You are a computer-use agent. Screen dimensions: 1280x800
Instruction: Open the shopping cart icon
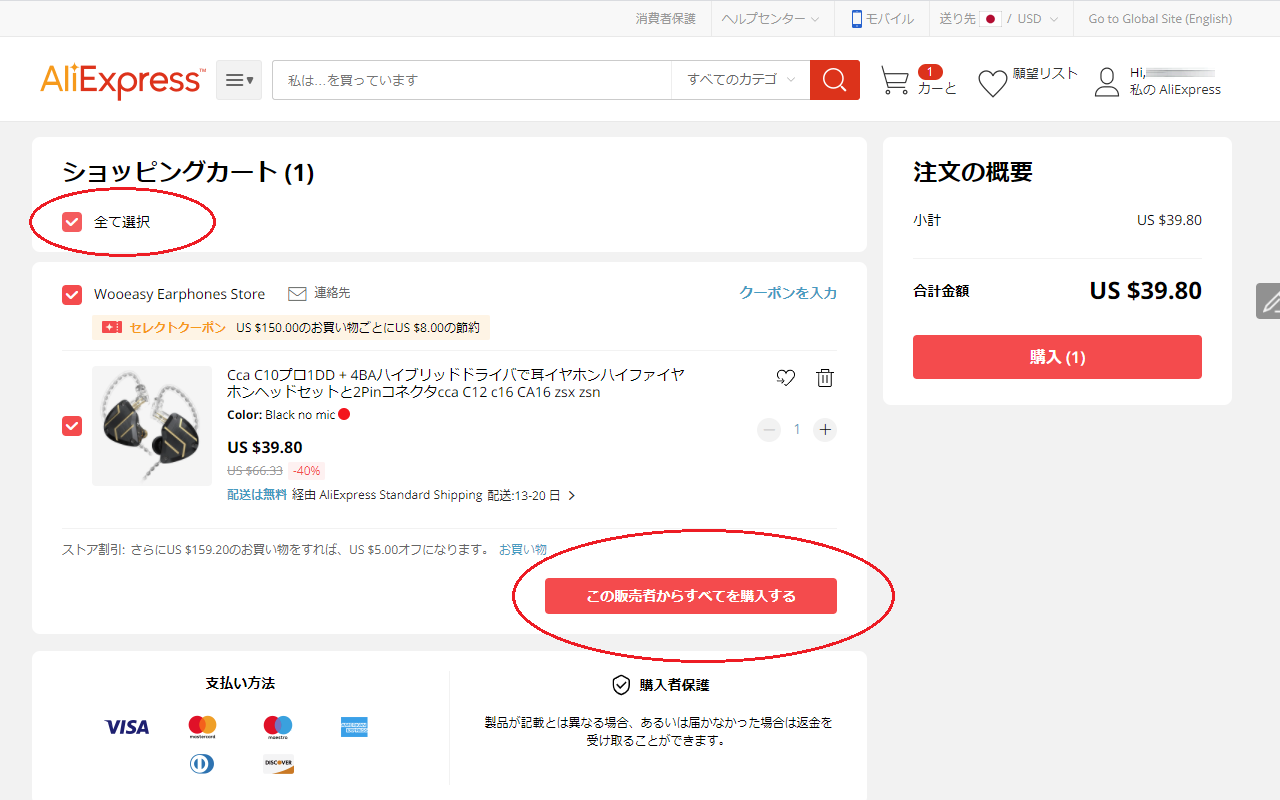(895, 82)
